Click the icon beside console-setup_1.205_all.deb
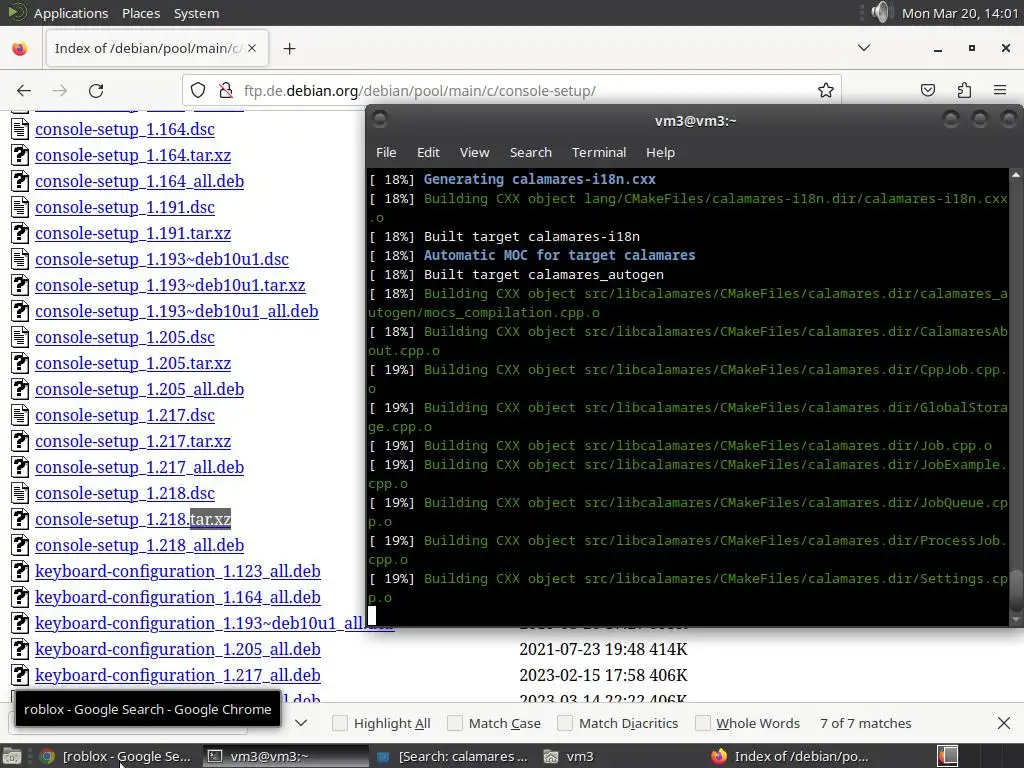 click(20, 389)
